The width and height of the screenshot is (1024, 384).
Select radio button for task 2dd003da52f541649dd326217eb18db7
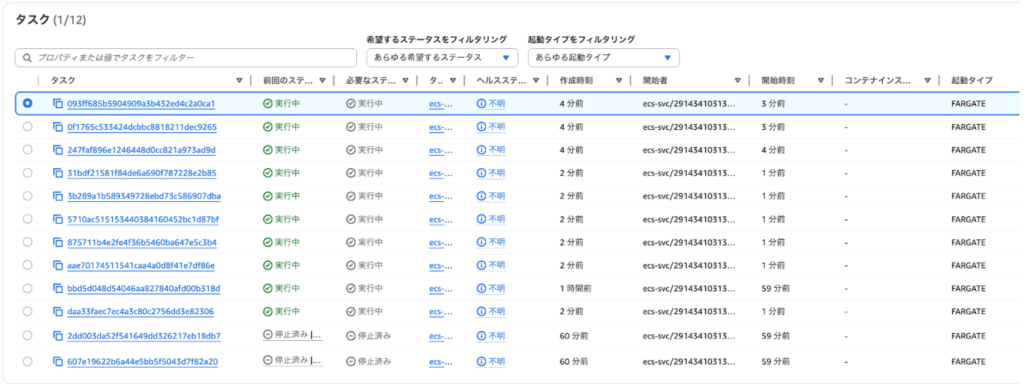(x=27, y=335)
